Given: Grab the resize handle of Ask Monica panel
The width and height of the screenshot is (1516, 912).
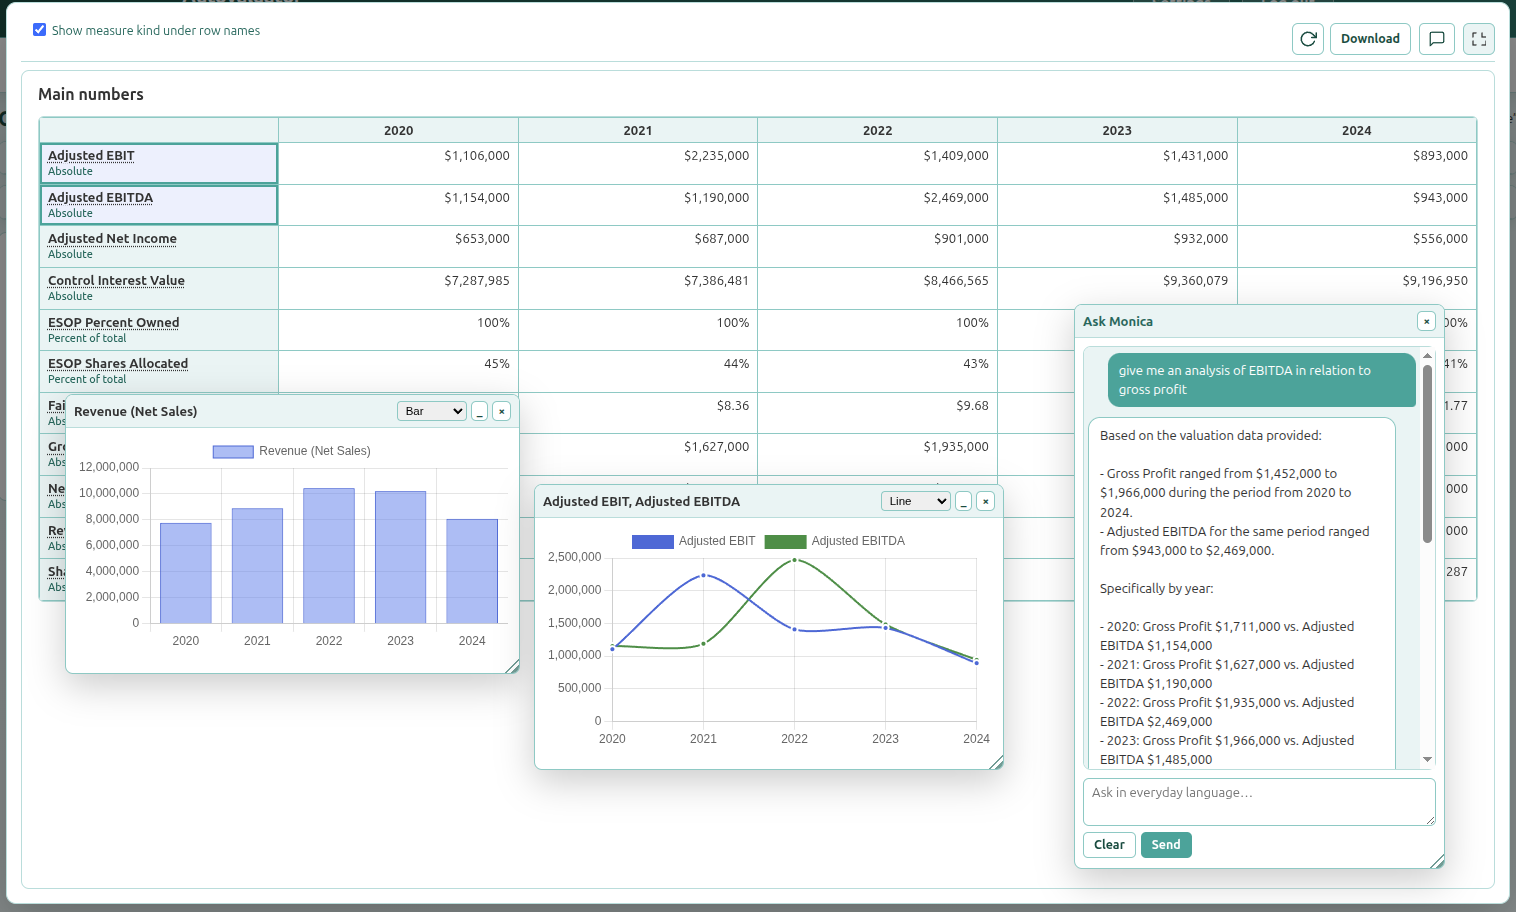Looking at the screenshot, I should (1438, 862).
